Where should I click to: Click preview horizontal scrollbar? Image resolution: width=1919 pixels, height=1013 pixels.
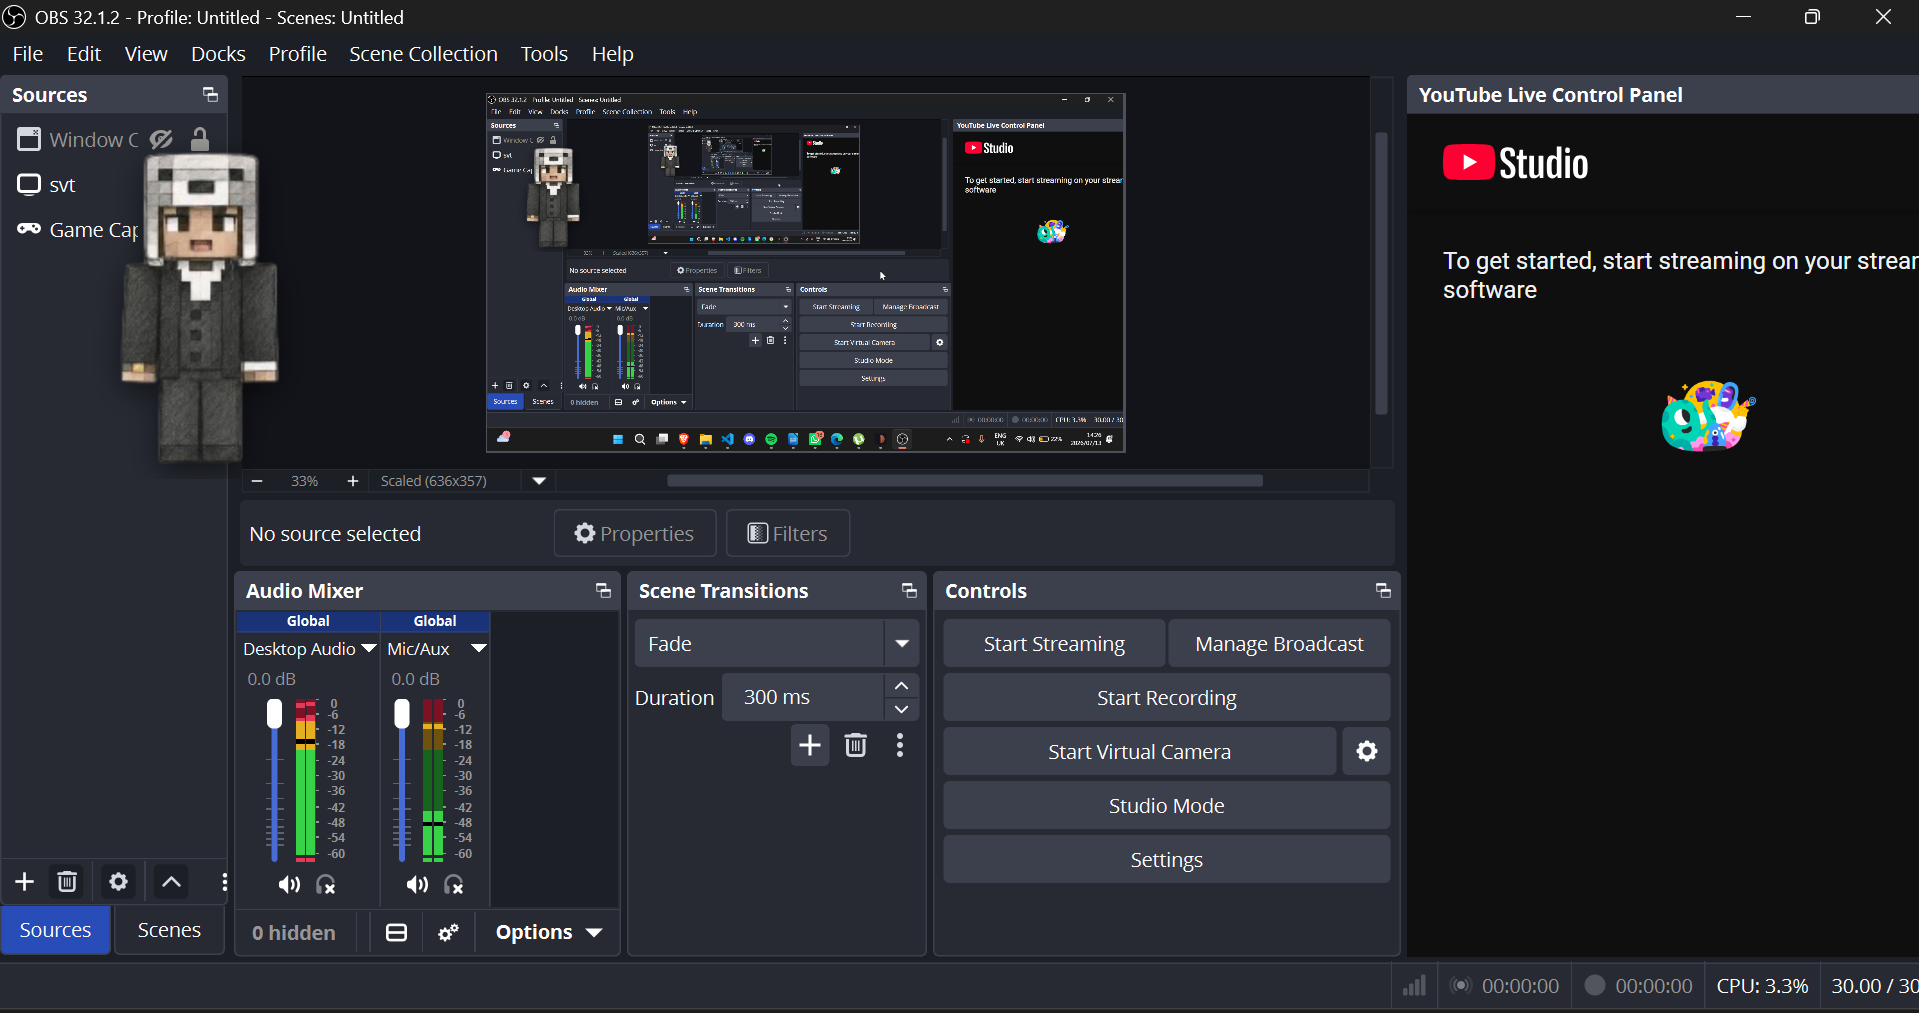964,481
